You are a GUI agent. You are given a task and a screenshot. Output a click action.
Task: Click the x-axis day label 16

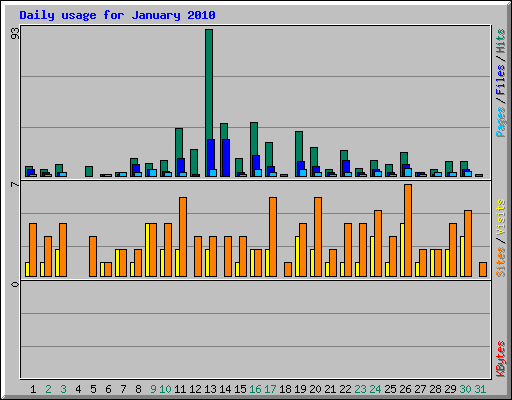255,389
